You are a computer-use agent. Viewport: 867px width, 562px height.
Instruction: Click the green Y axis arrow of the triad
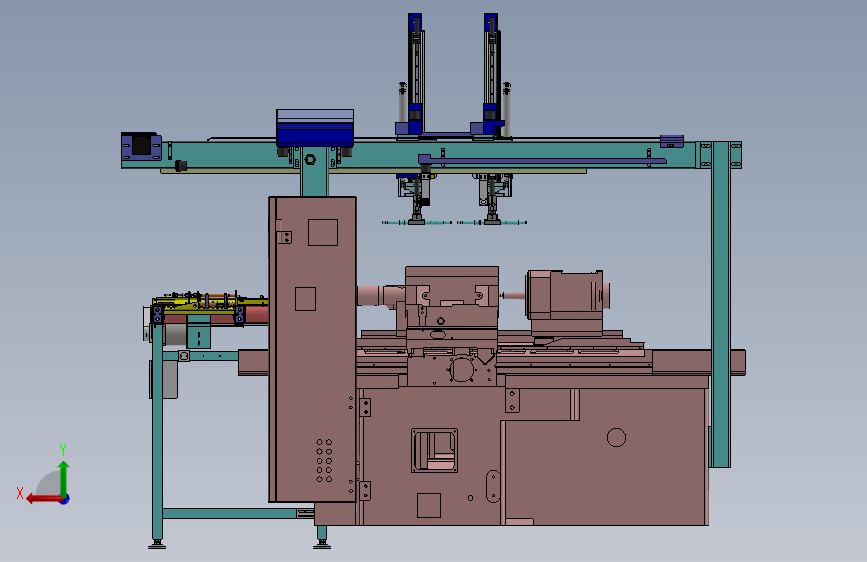pyautogui.click(x=64, y=479)
